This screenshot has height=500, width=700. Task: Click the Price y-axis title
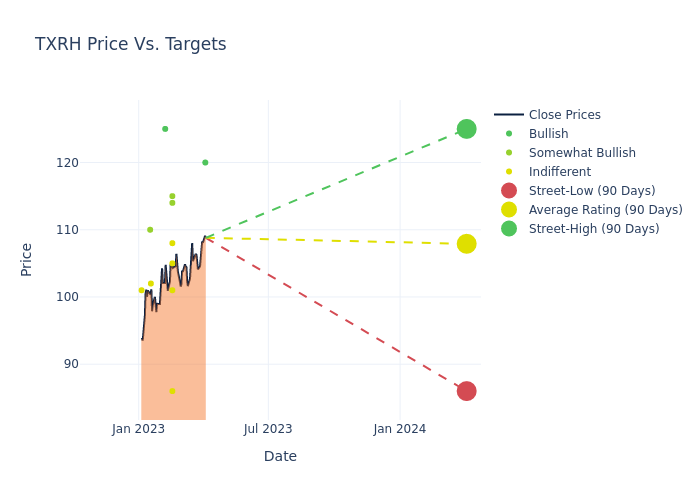pyautogui.click(x=27, y=259)
